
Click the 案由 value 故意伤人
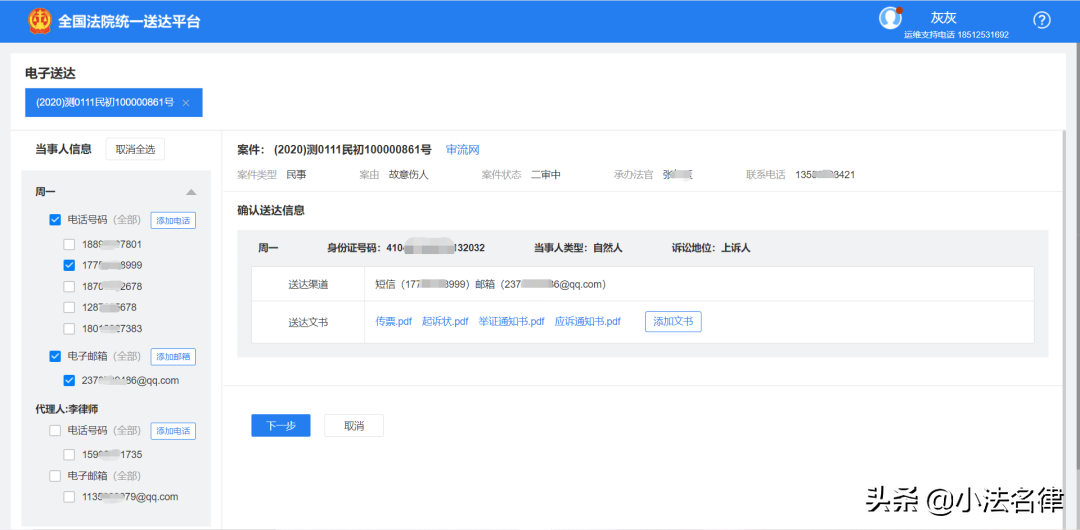pyautogui.click(x=408, y=175)
